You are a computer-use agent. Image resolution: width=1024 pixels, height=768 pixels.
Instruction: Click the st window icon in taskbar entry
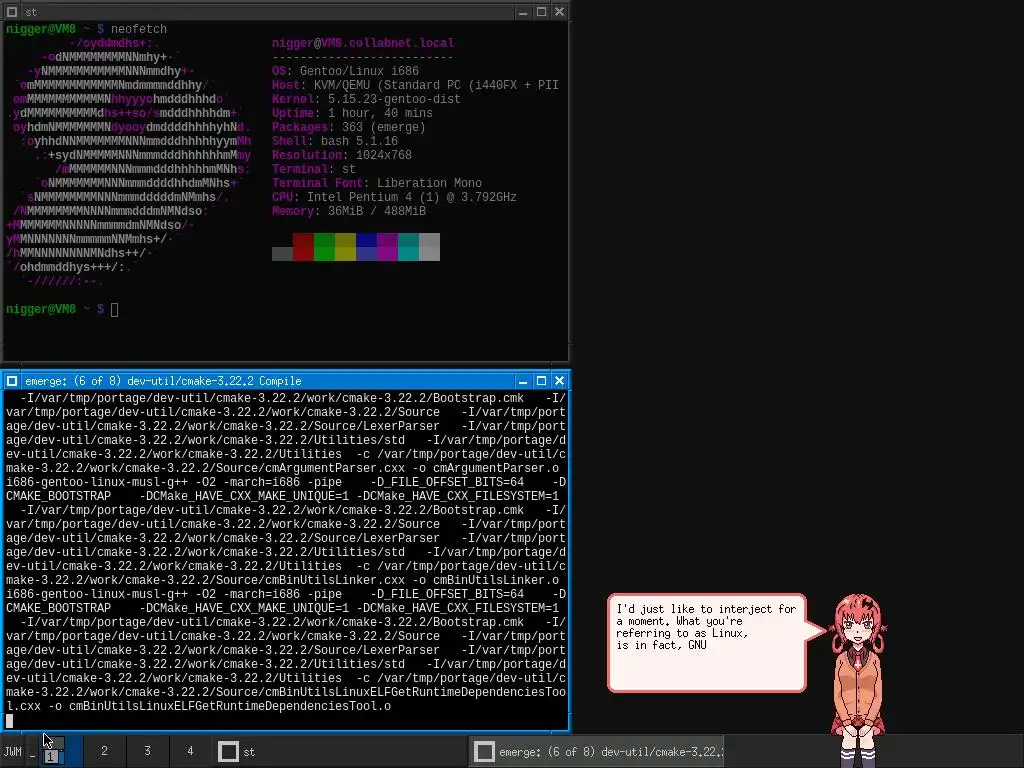228,752
